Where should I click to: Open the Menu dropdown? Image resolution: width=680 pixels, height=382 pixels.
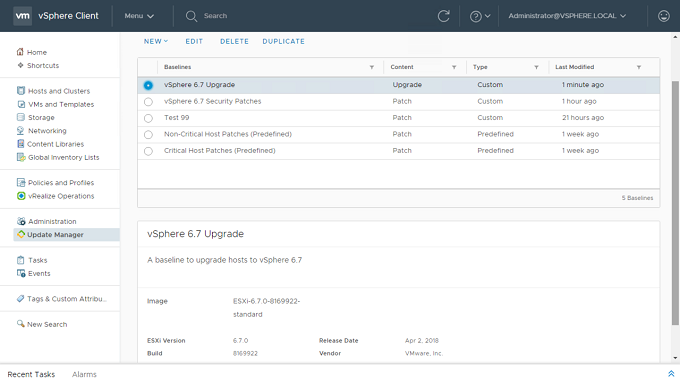click(x=139, y=16)
